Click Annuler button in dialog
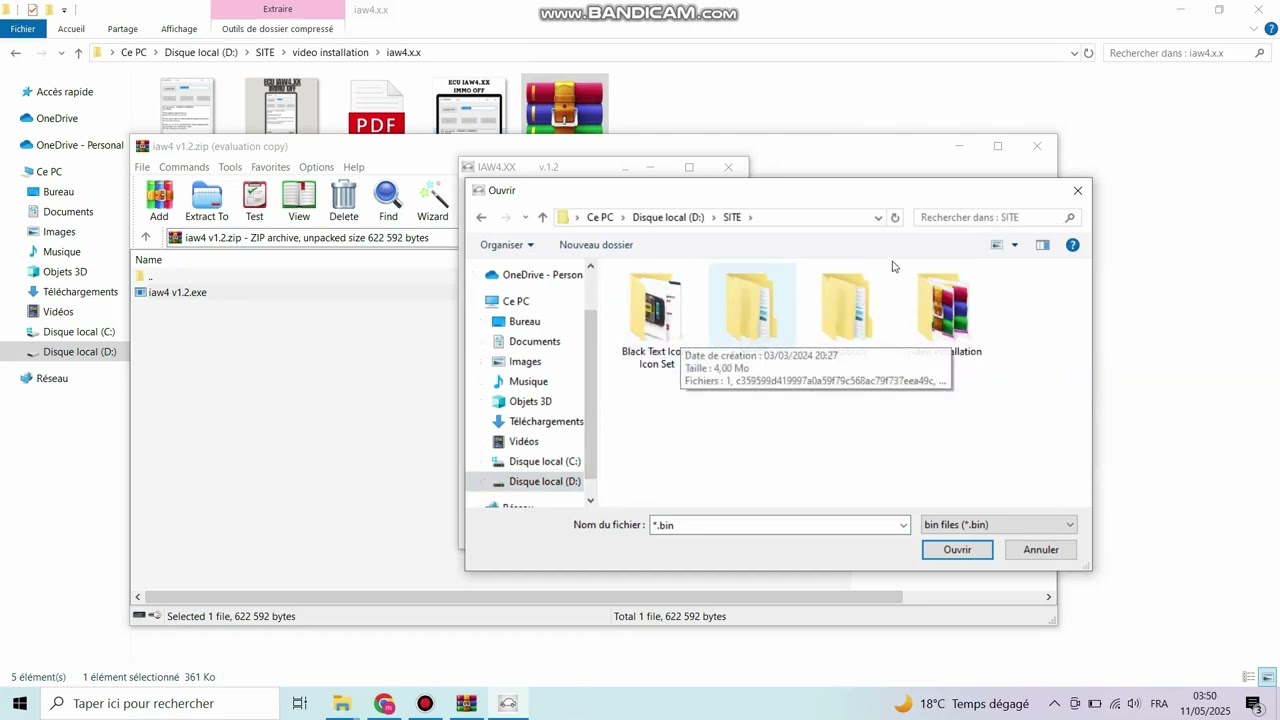 point(1041,550)
